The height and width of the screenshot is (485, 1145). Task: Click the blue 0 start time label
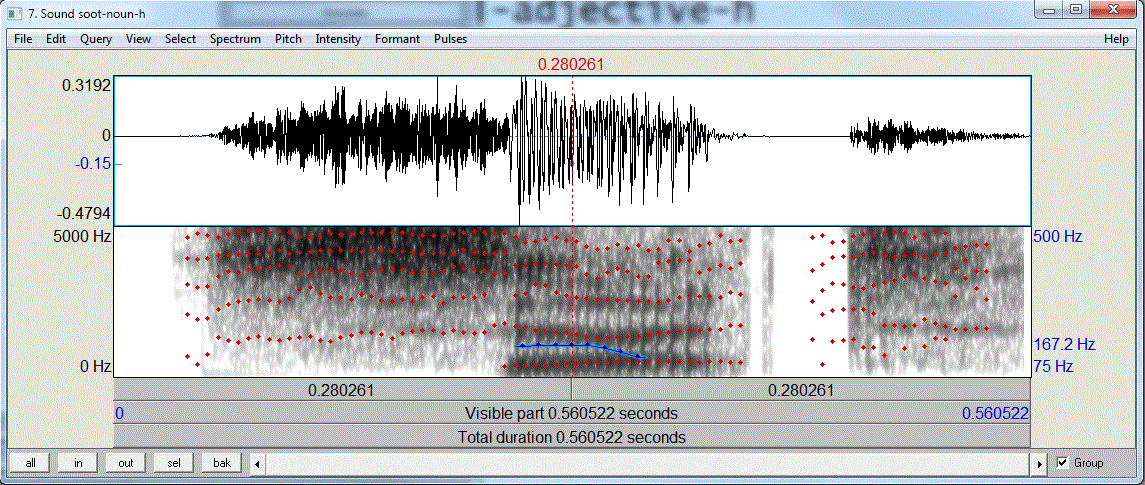pos(120,414)
